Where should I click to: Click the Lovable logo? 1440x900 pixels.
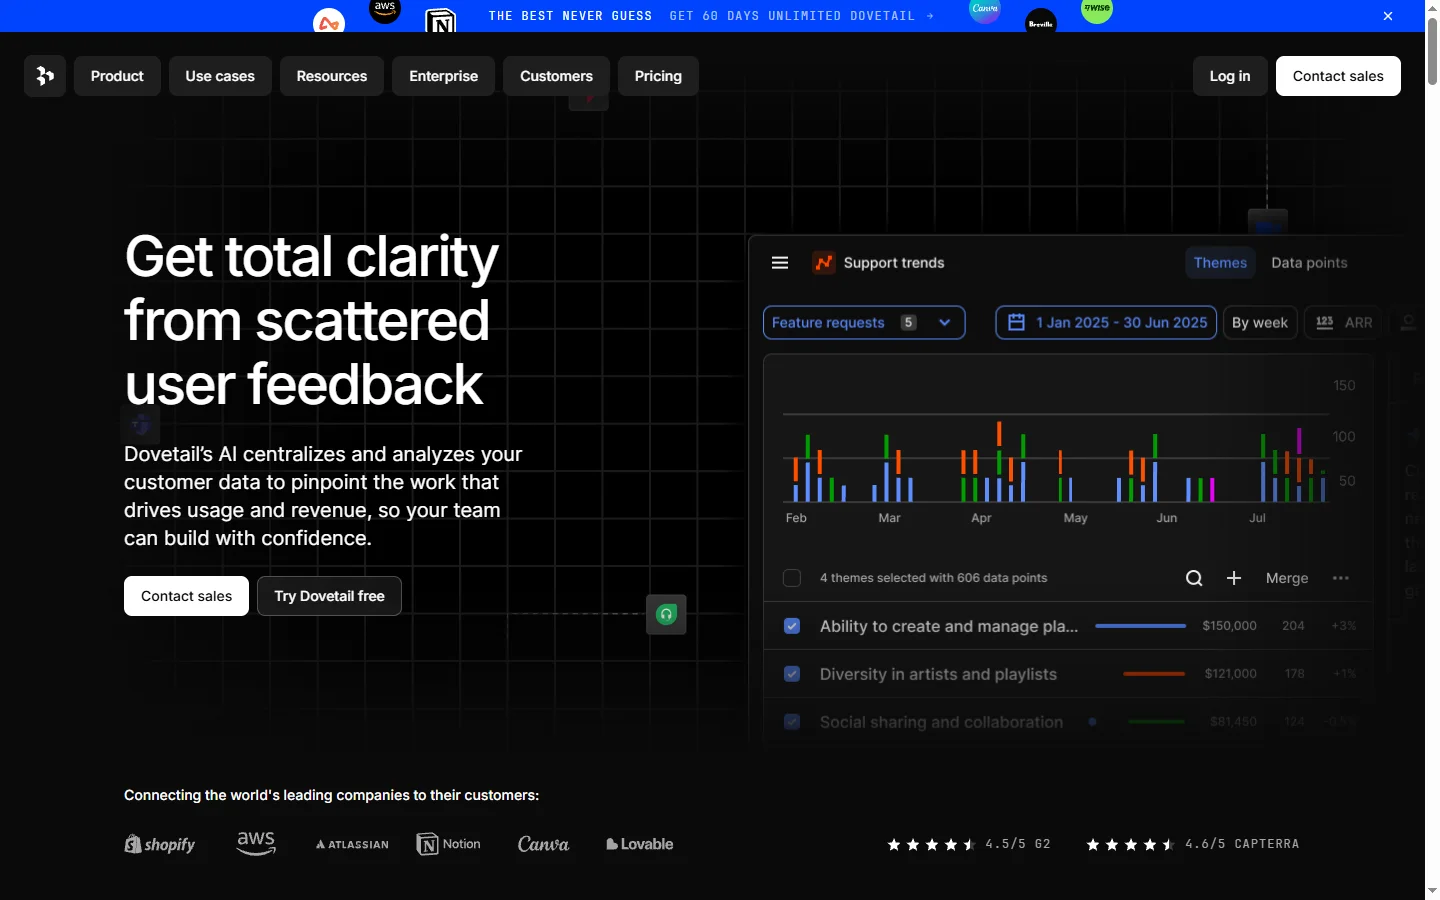click(640, 844)
